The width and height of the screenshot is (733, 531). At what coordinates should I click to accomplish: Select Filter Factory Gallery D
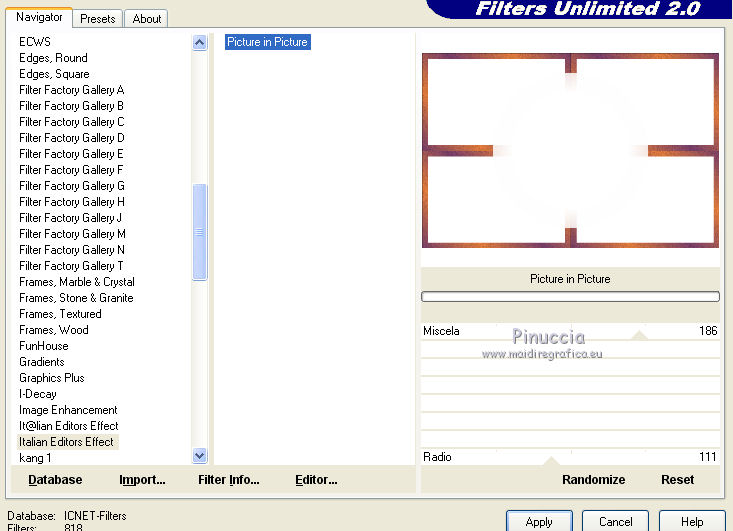click(x=72, y=138)
